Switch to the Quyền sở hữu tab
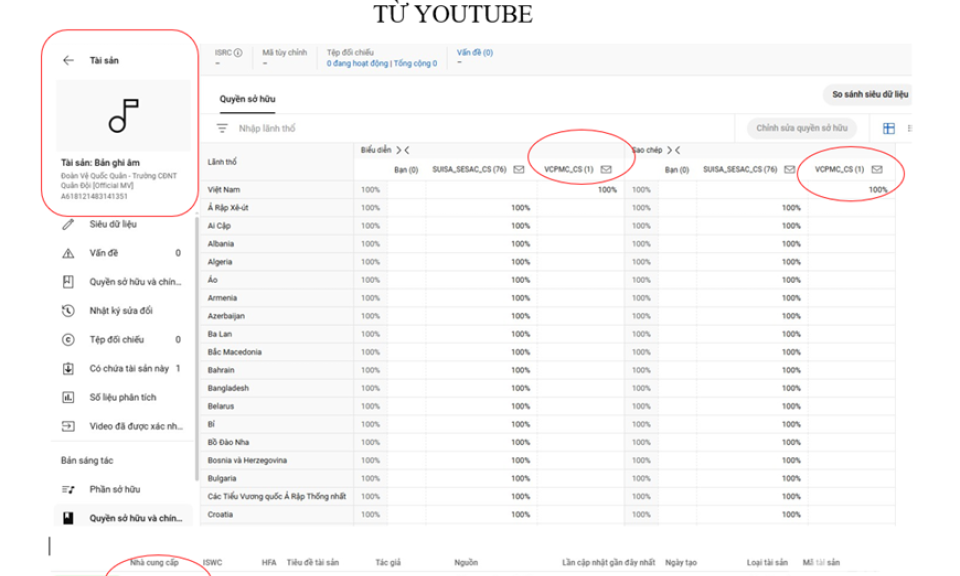The width and height of the screenshot is (960, 576). pyautogui.click(x=247, y=99)
